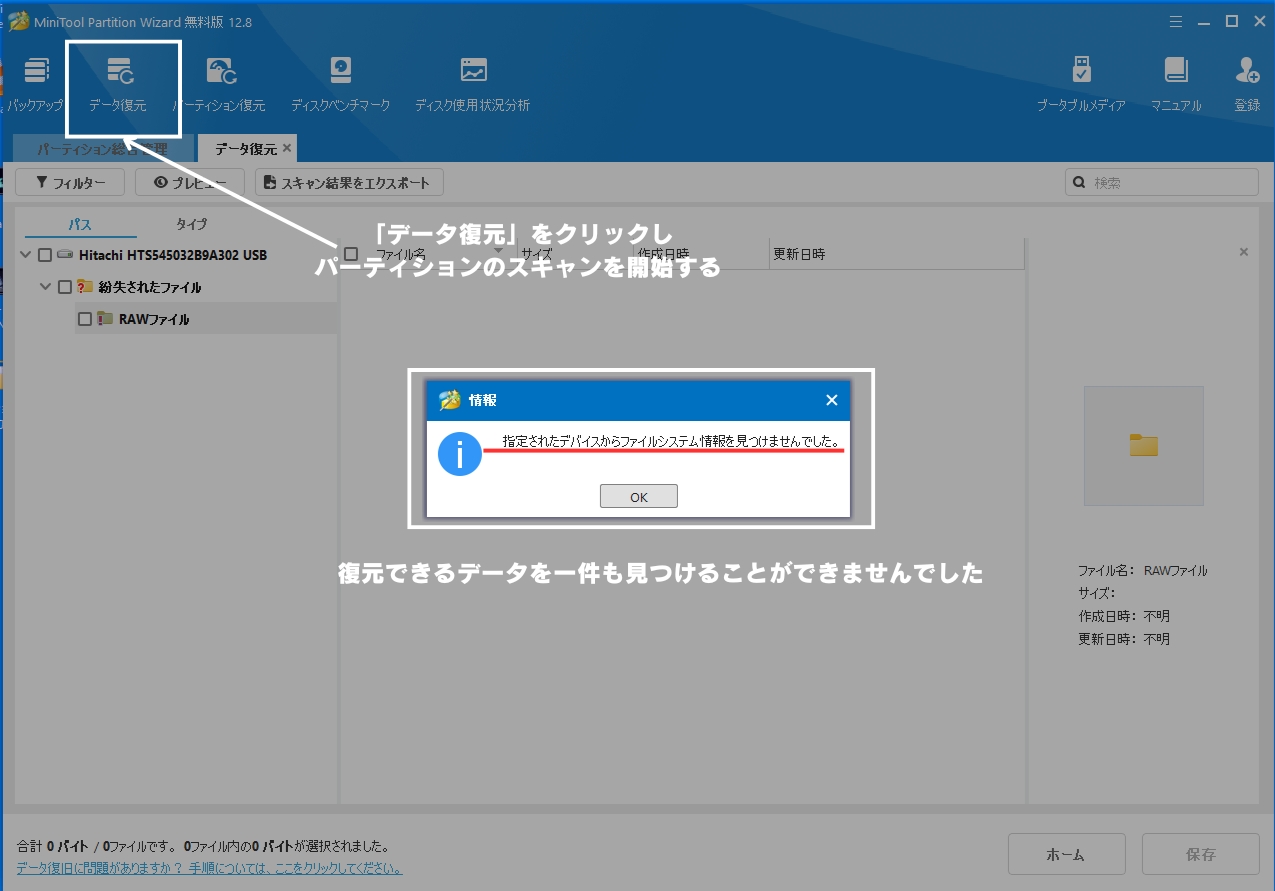The image size is (1275, 891).
Task: Confirm the dialog with OK
Action: pos(639,497)
